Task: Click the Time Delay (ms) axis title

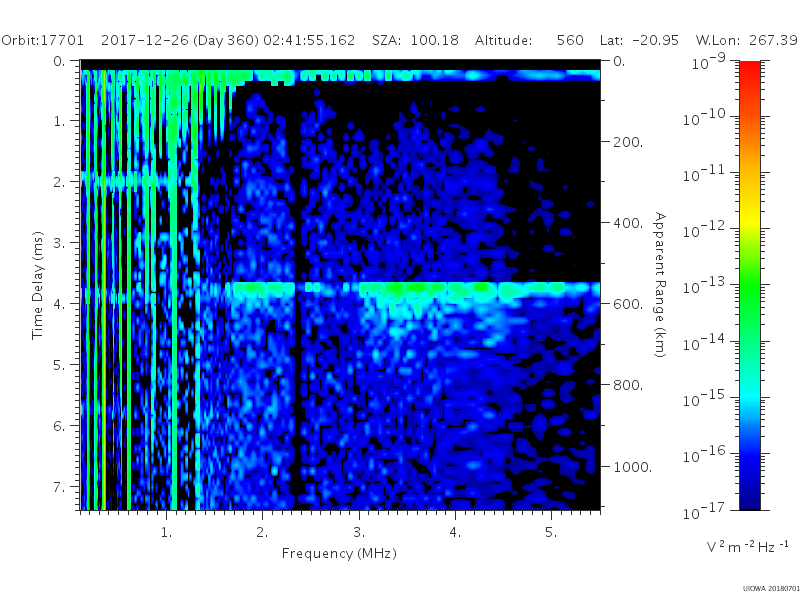Action: 38,286
